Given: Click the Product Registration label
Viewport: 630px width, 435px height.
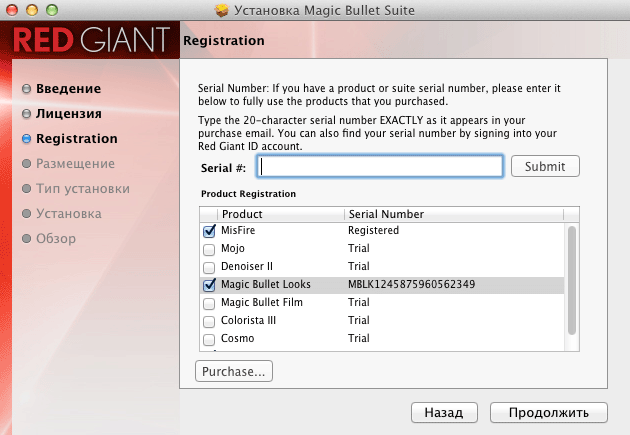Looking at the screenshot, I should (248, 194).
